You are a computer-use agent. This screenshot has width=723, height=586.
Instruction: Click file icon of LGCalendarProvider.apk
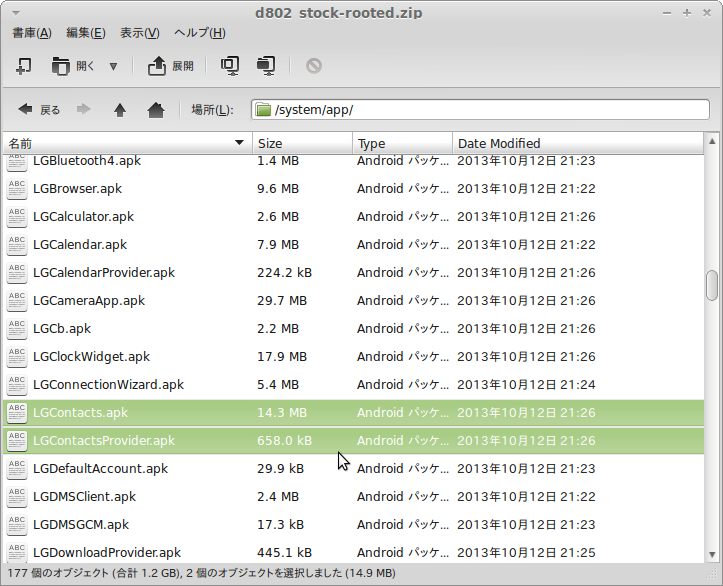(x=17, y=273)
